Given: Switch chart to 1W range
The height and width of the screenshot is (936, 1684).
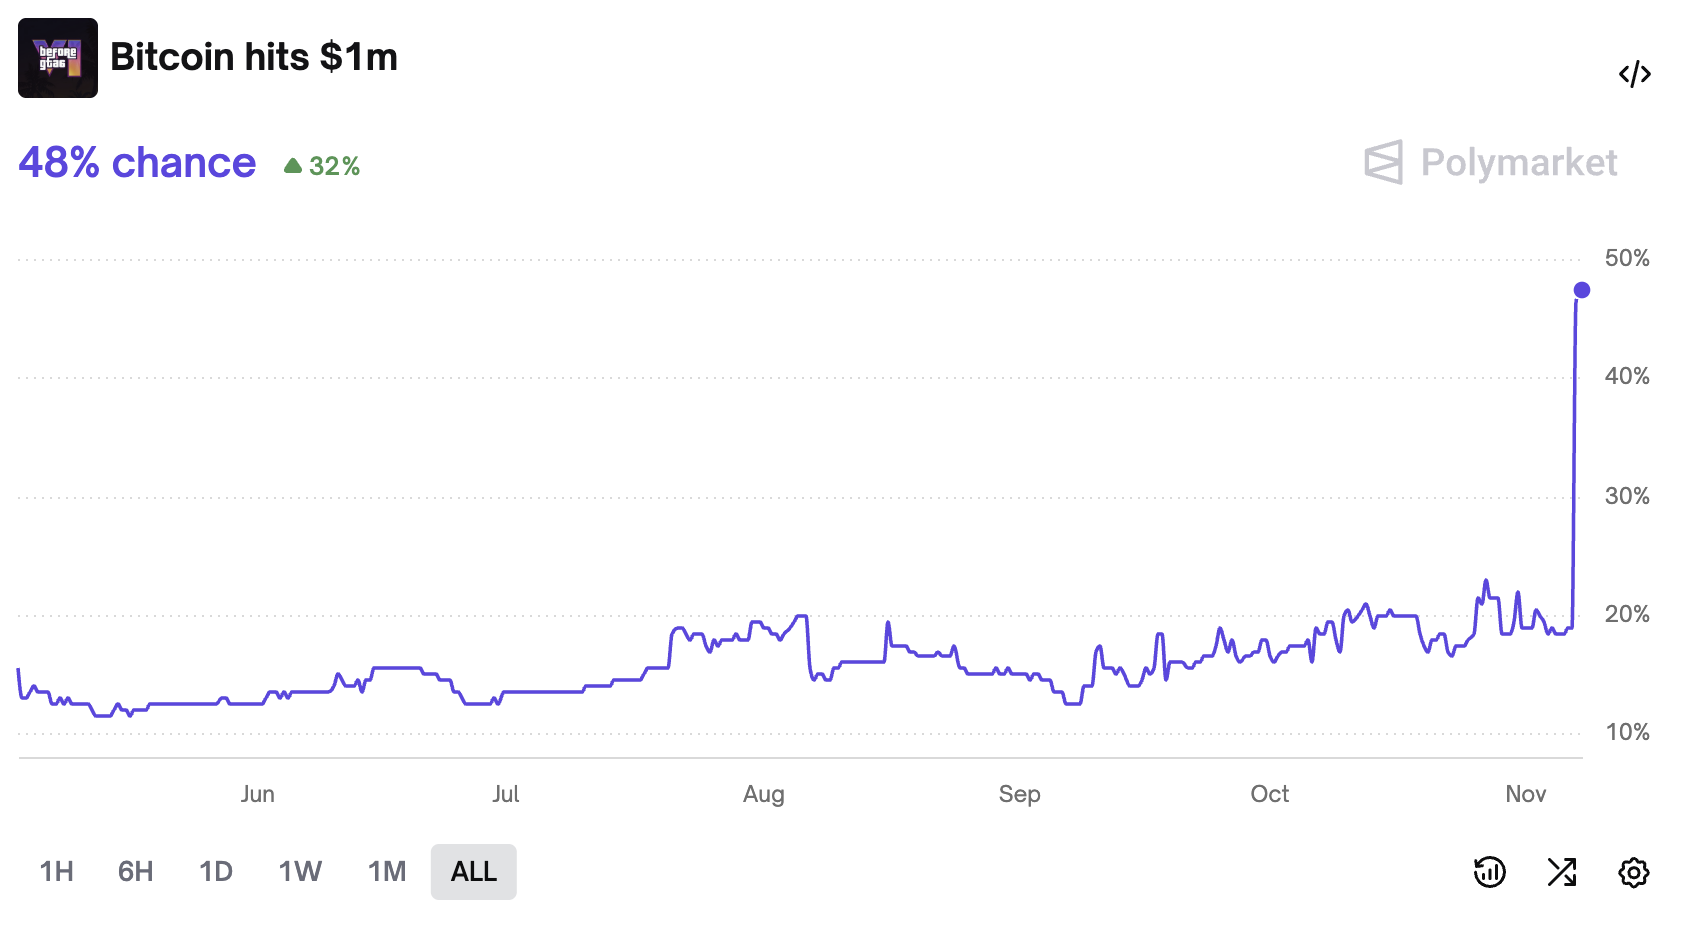Looking at the screenshot, I should [300, 872].
